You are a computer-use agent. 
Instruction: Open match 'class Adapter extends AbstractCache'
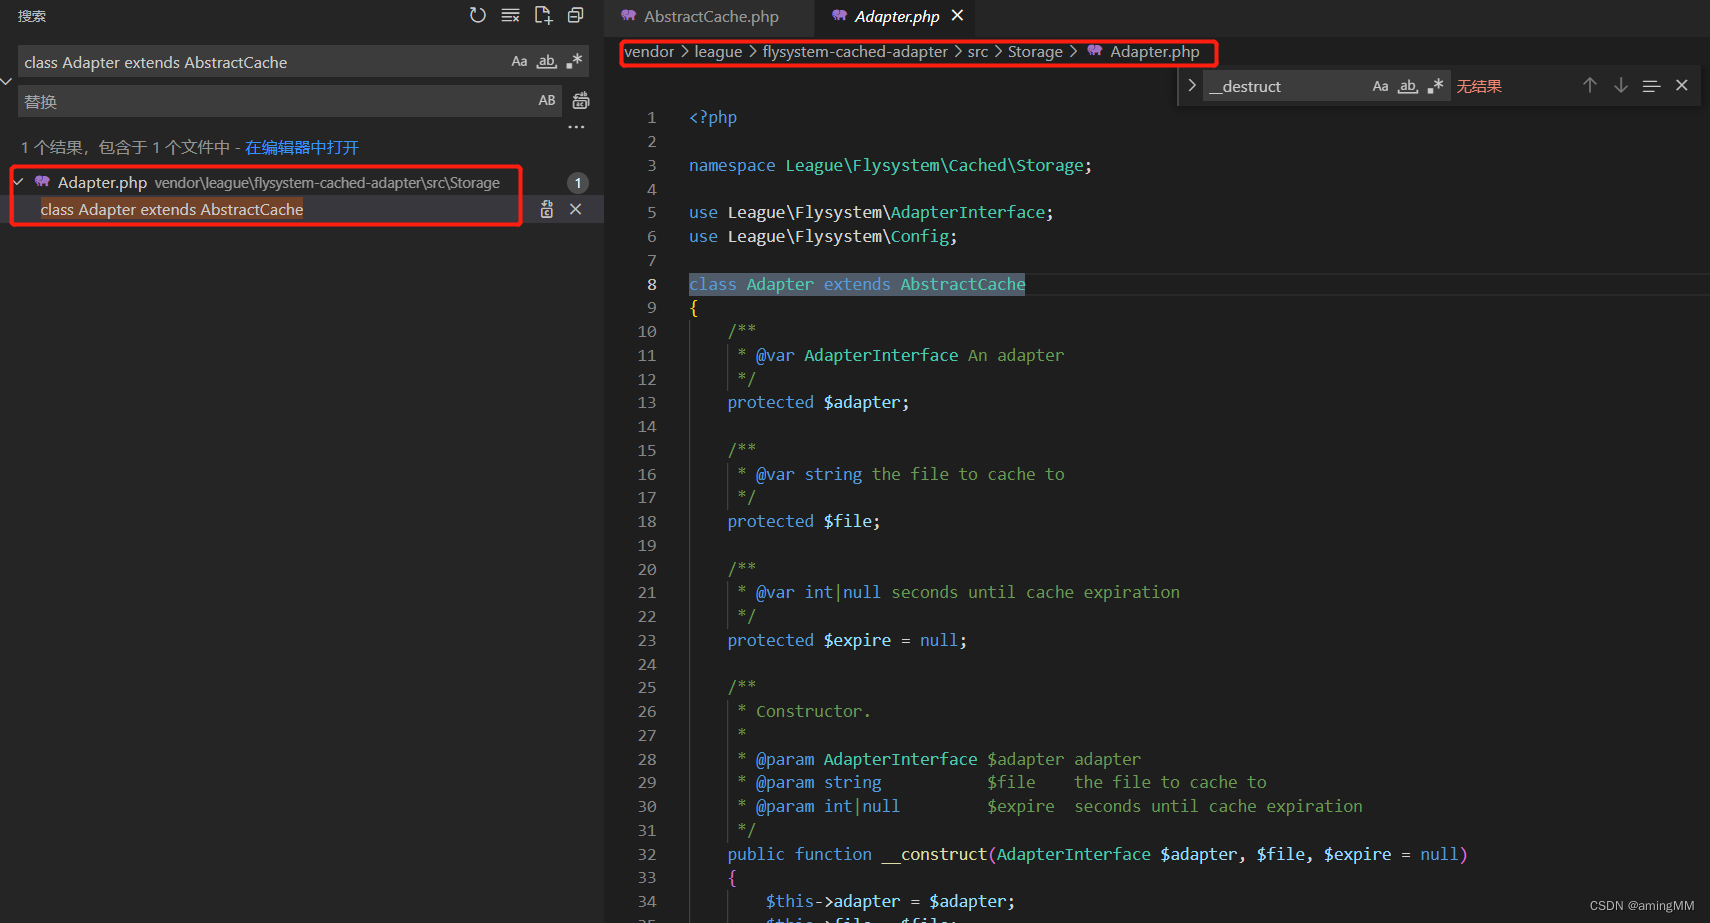(x=171, y=209)
